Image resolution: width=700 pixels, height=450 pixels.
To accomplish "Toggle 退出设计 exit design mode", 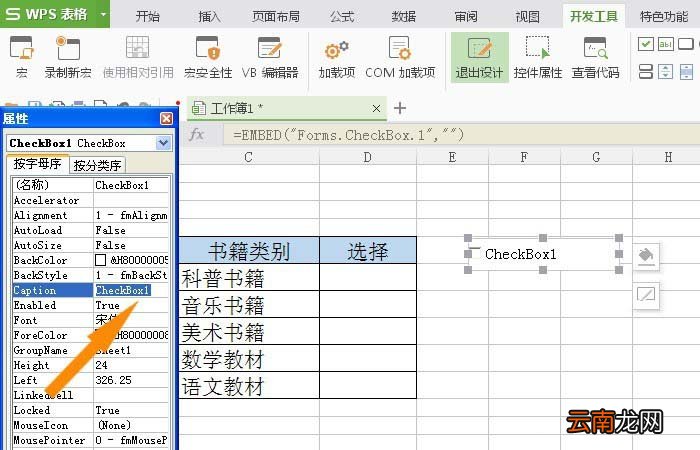I will pos(479,57).
